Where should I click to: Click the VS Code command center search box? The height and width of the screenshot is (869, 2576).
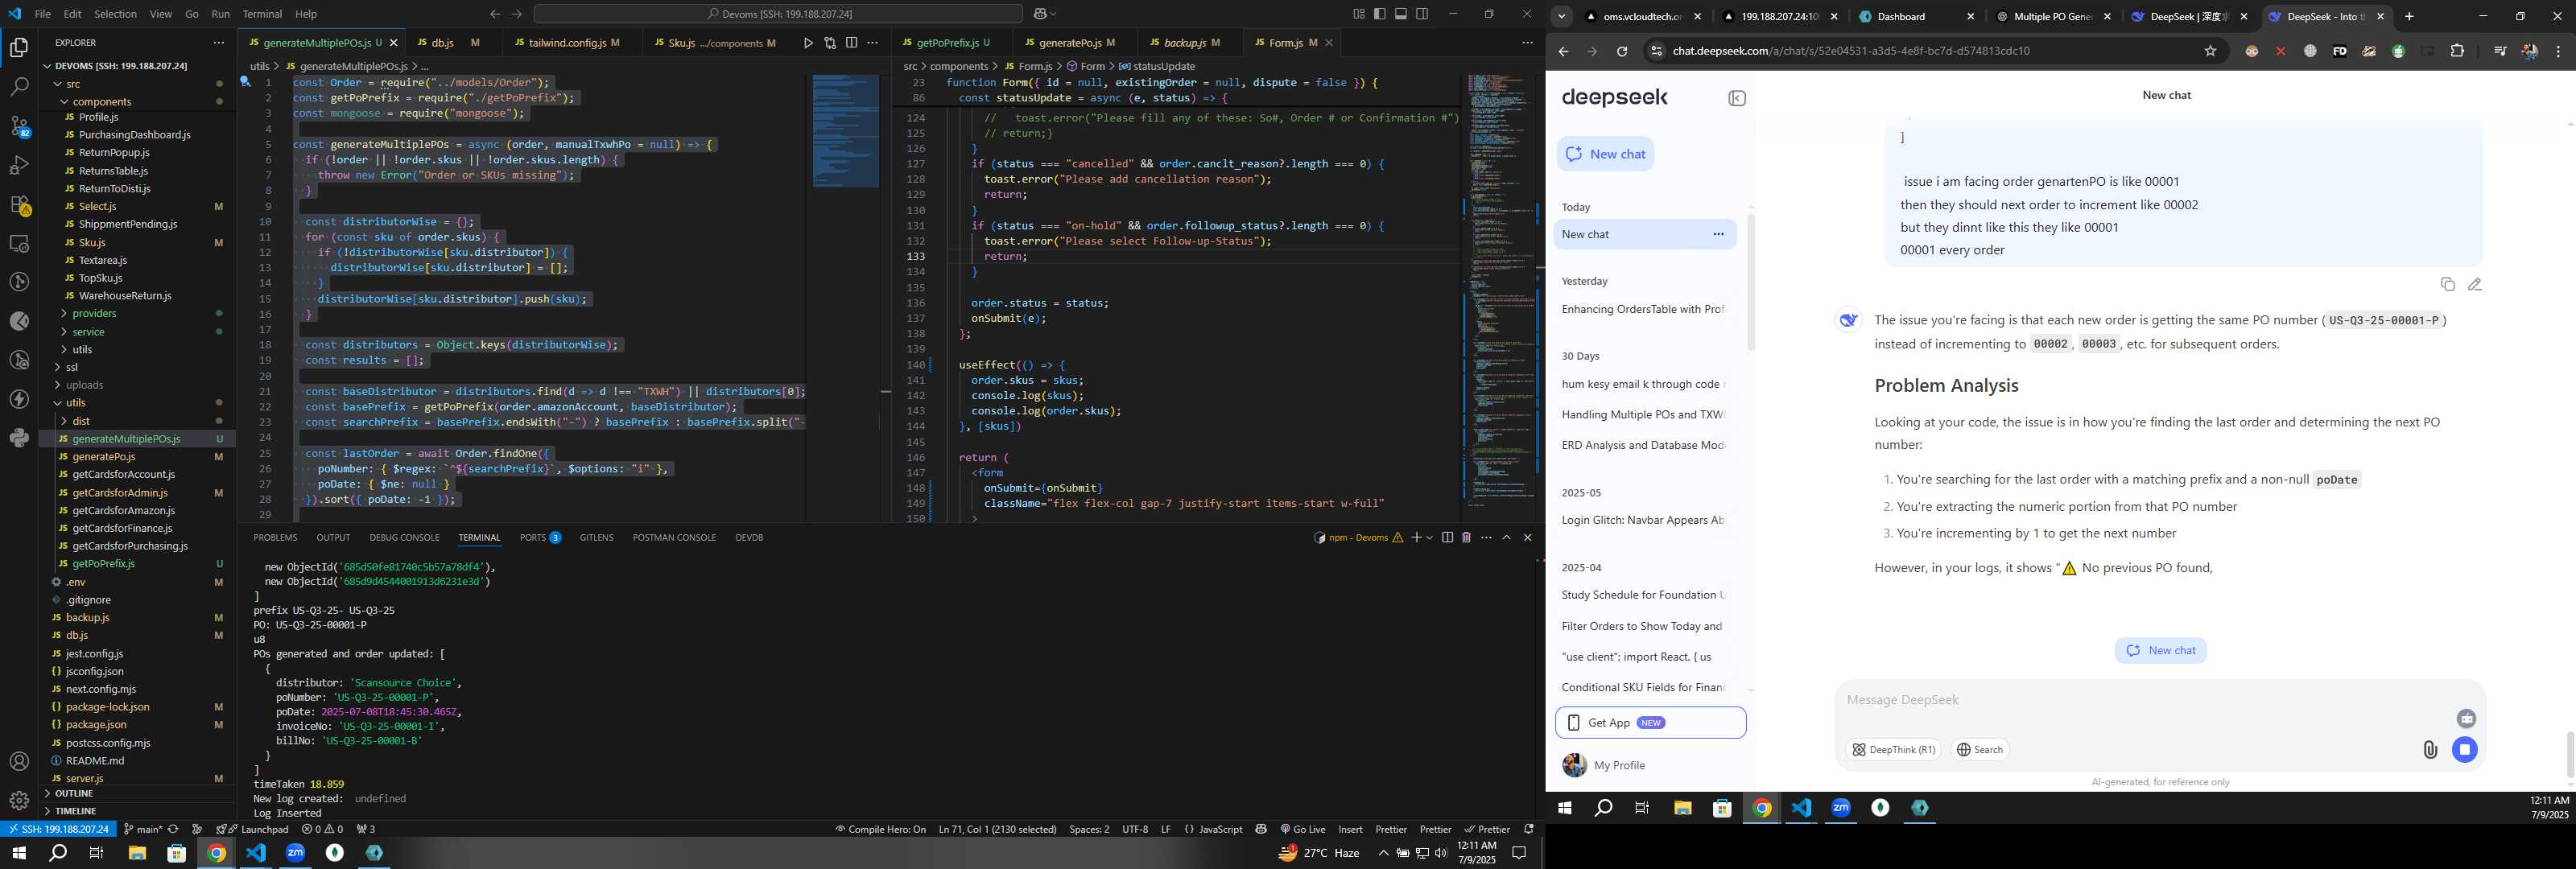pos(778,14)
